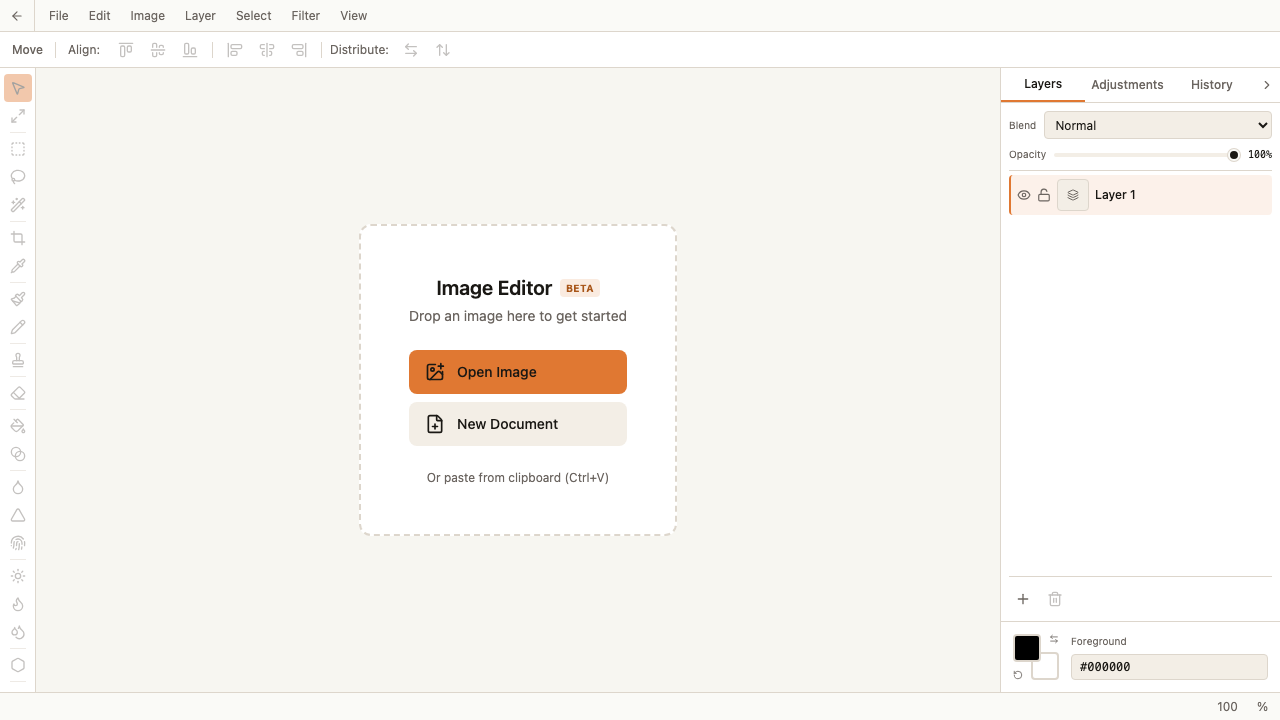Image resolution: width=1280 pixels, height=720 pixels.
Task: Click the black foreground color swatch
Action: pos(1027,648)
